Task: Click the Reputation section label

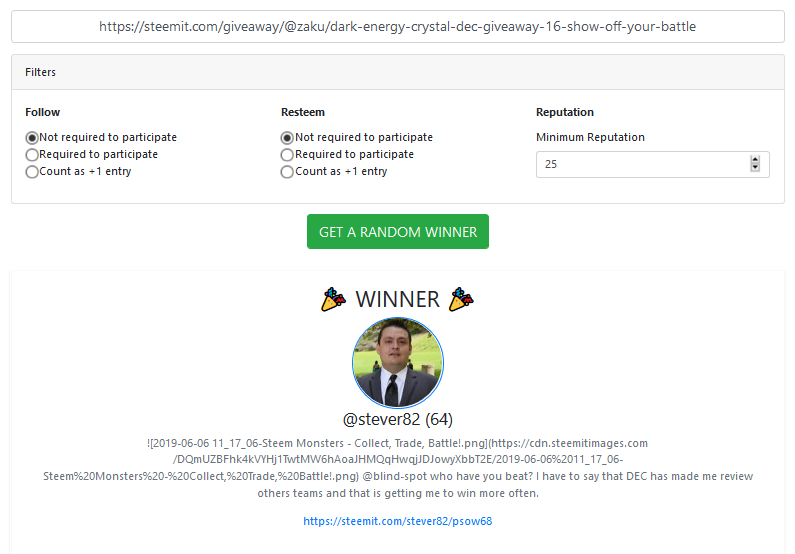Action: (x=565, y=112)
